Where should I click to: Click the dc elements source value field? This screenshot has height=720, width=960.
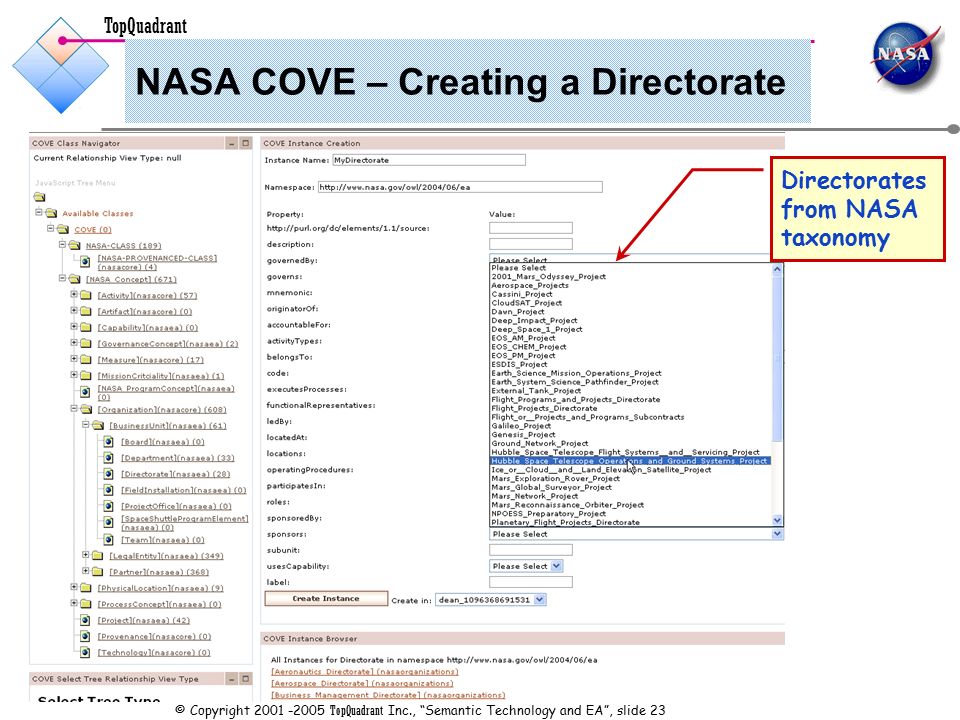pyautogui.click(x=531, y=228)
